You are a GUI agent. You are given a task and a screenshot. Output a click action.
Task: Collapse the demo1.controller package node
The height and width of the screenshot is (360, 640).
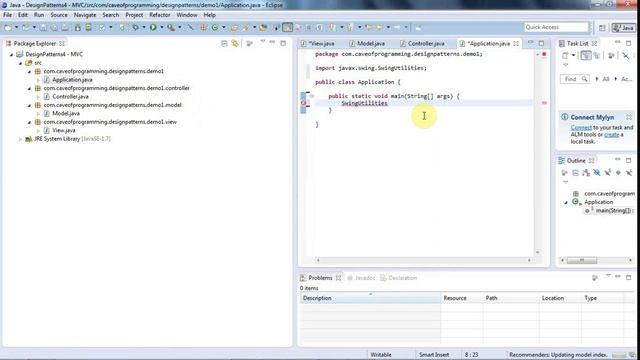tap(29, 88)
